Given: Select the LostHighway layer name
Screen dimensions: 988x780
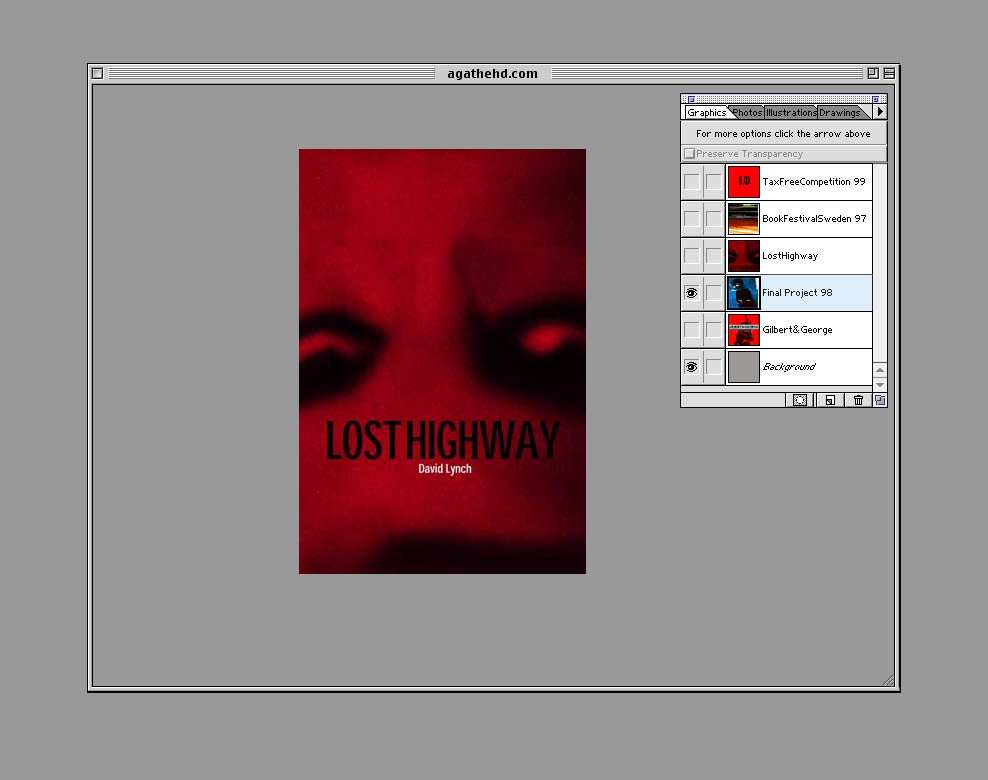Looking at the screenshot, I should [x=790, y=256].
